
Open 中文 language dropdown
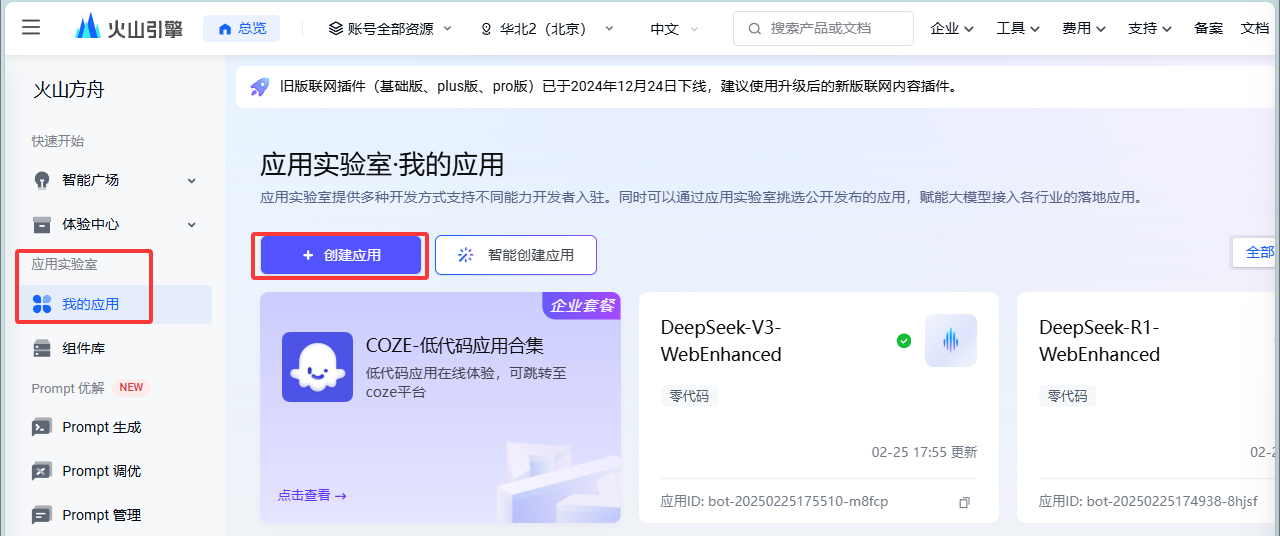(x=675, y=29)
